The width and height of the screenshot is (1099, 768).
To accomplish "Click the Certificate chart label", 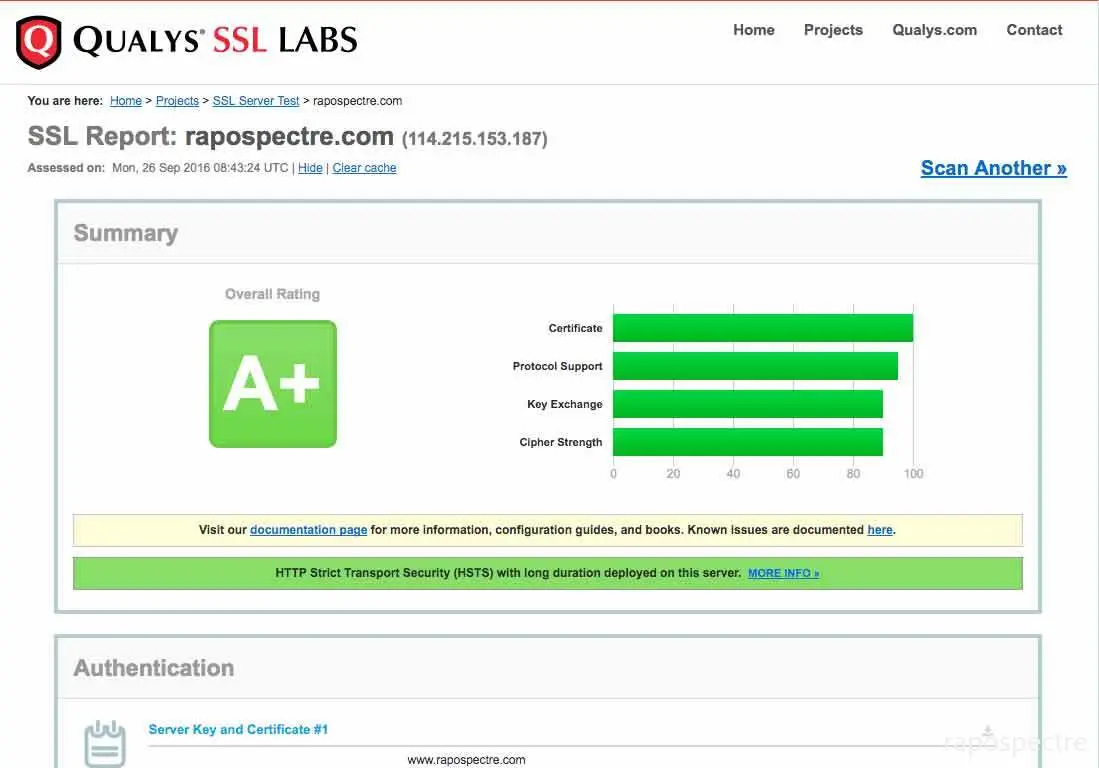I will (575, 328).
